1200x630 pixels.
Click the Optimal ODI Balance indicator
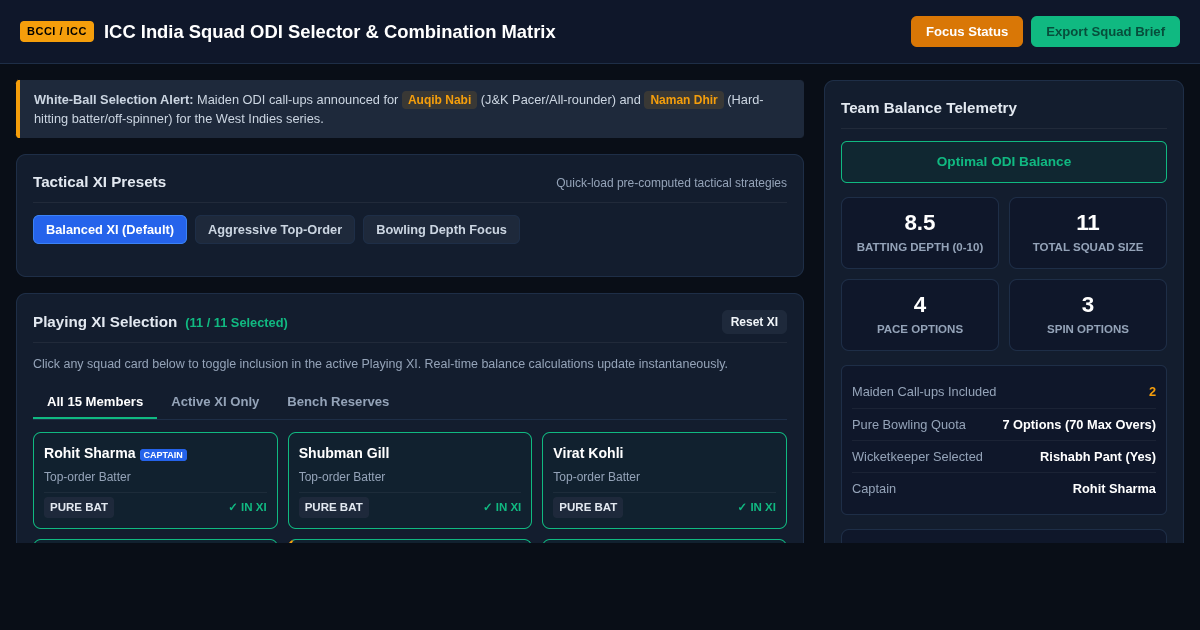click(x=1004, y=162)
